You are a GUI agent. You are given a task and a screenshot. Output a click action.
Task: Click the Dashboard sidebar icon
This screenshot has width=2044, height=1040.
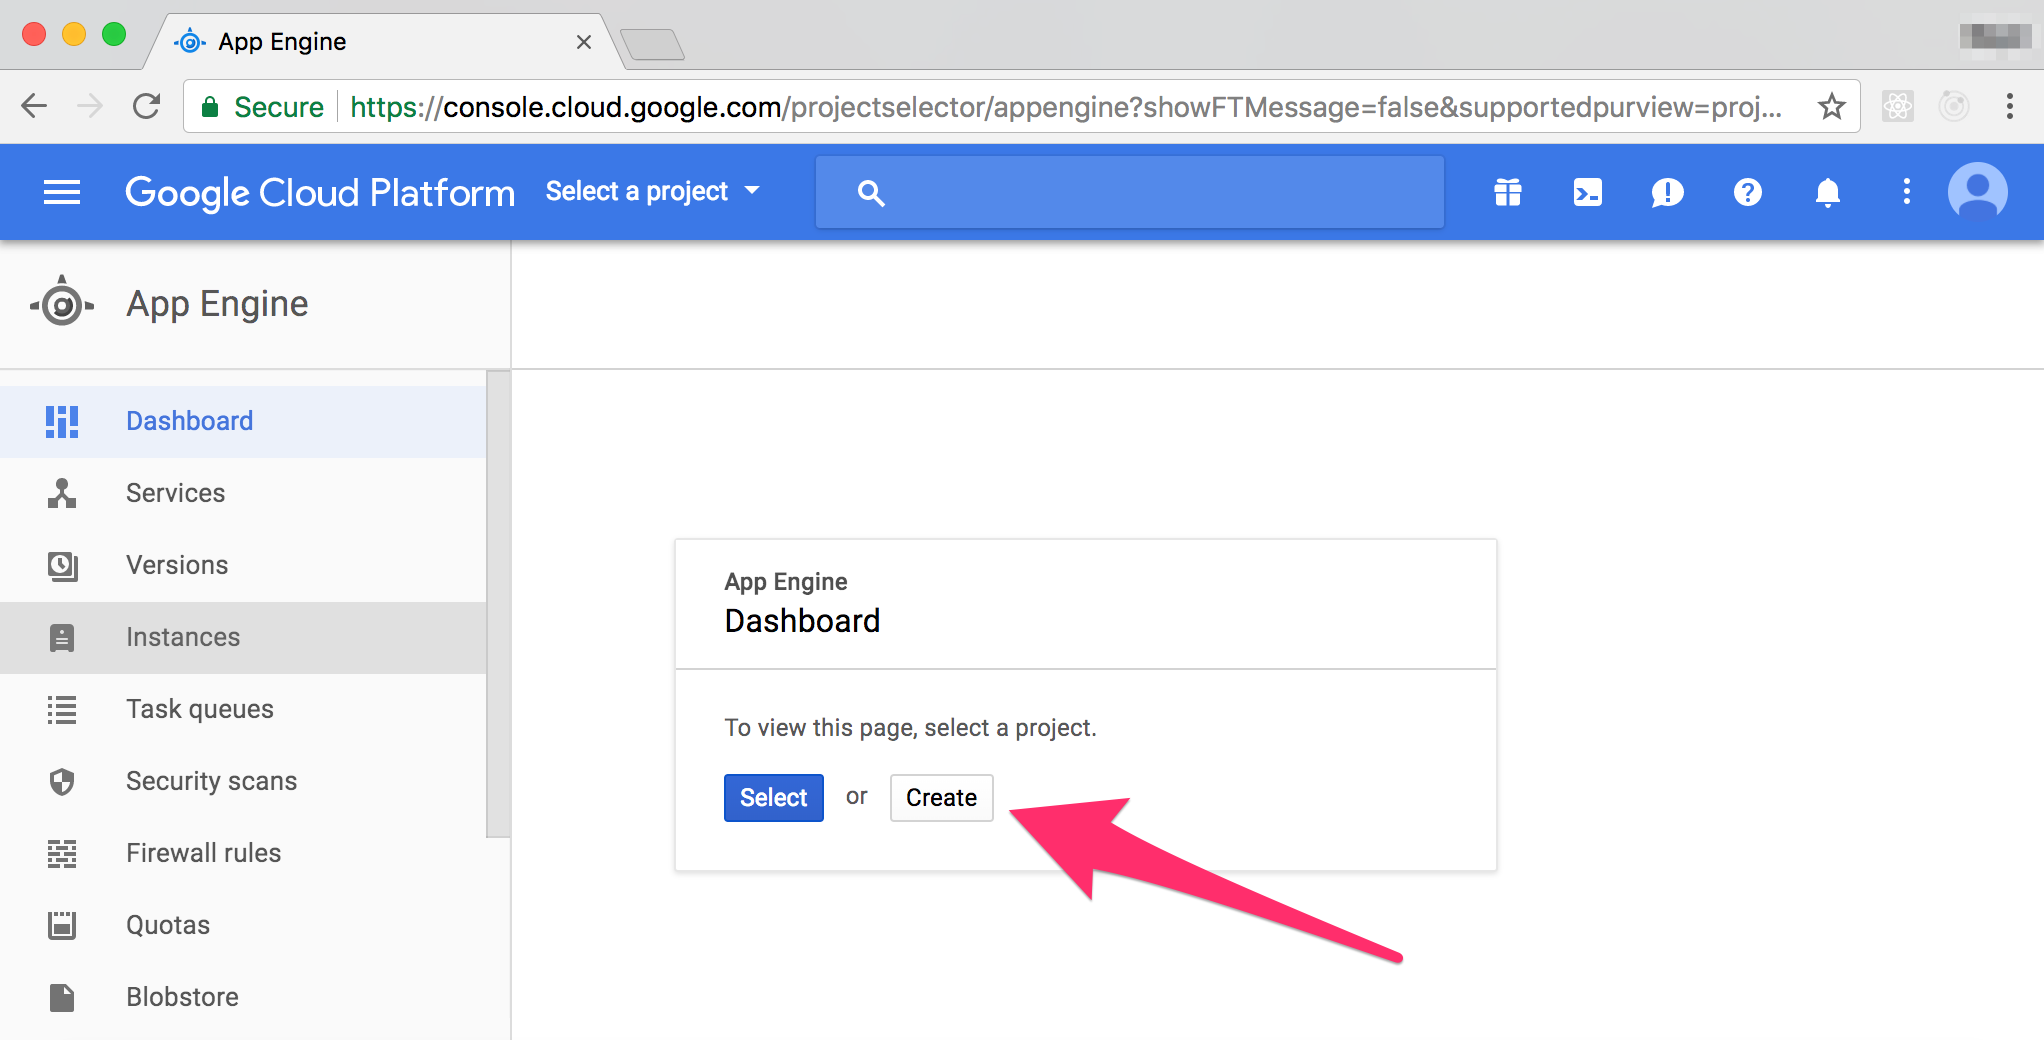click(x=62, y=421)
